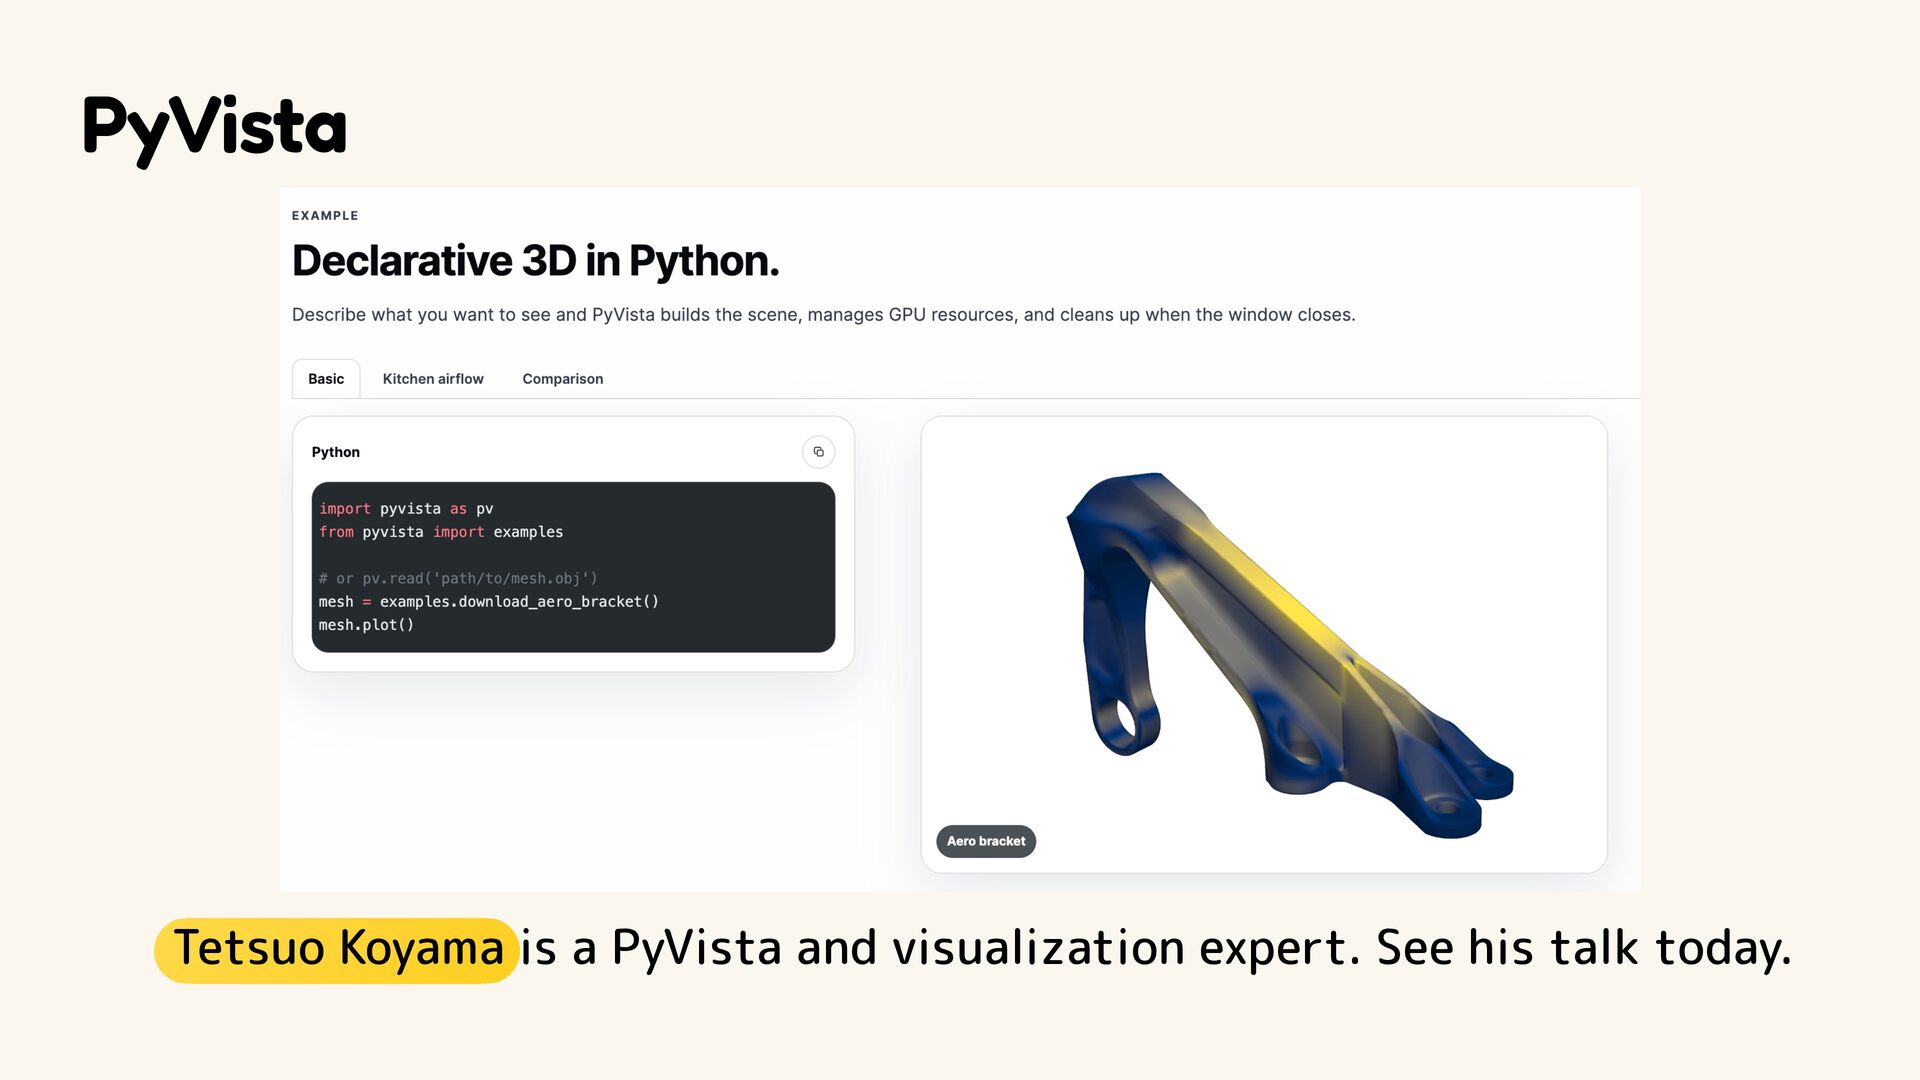Click the 'See his talk today' text
Viewport: 1920px width, 1080px height.
click(x=1584, y=948)
